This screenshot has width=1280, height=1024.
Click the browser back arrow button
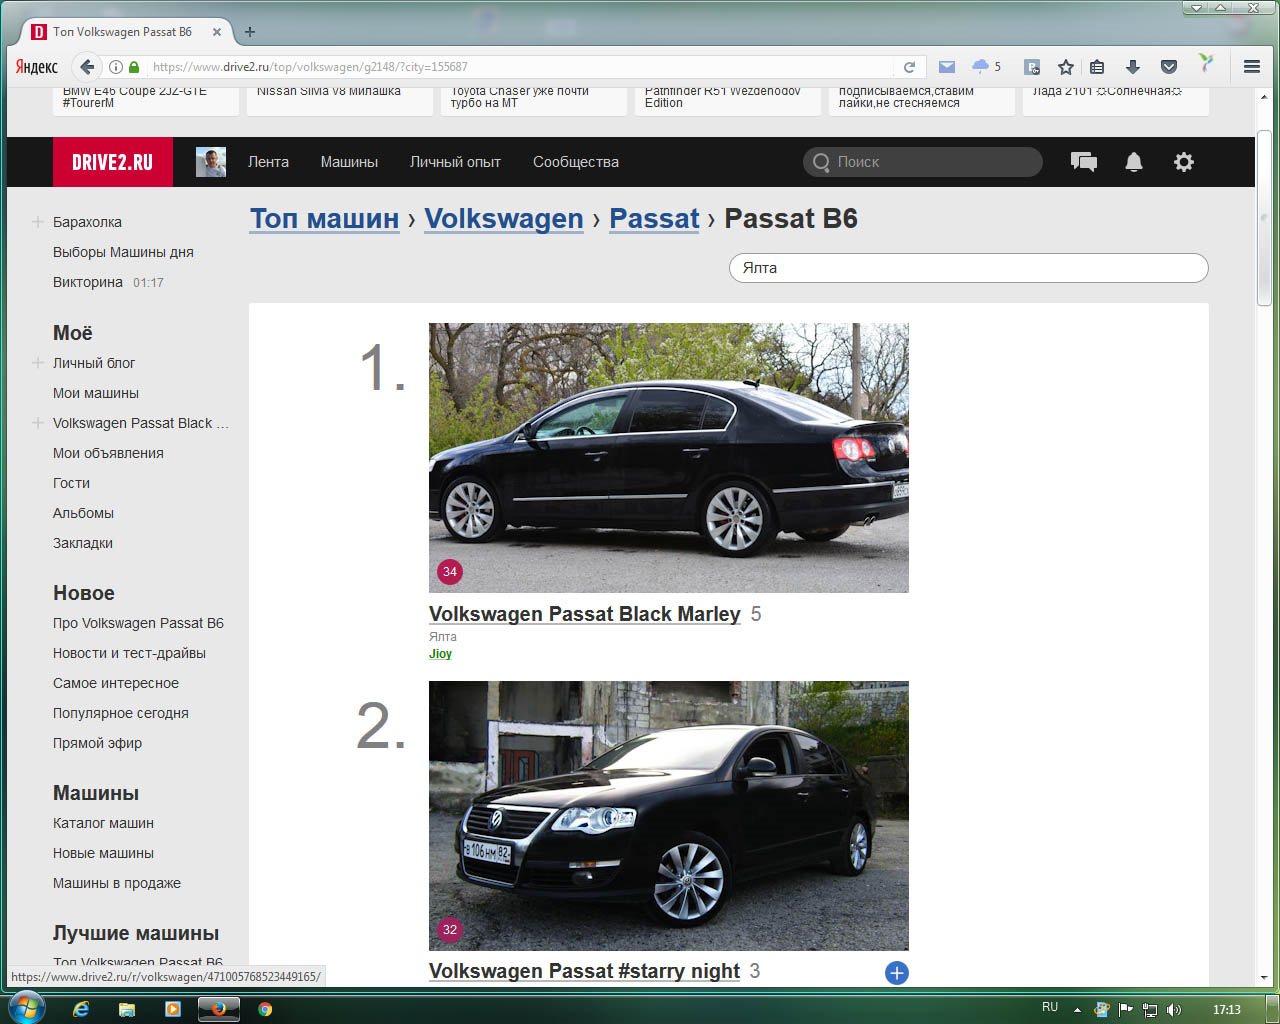click(x=87, y=67)
